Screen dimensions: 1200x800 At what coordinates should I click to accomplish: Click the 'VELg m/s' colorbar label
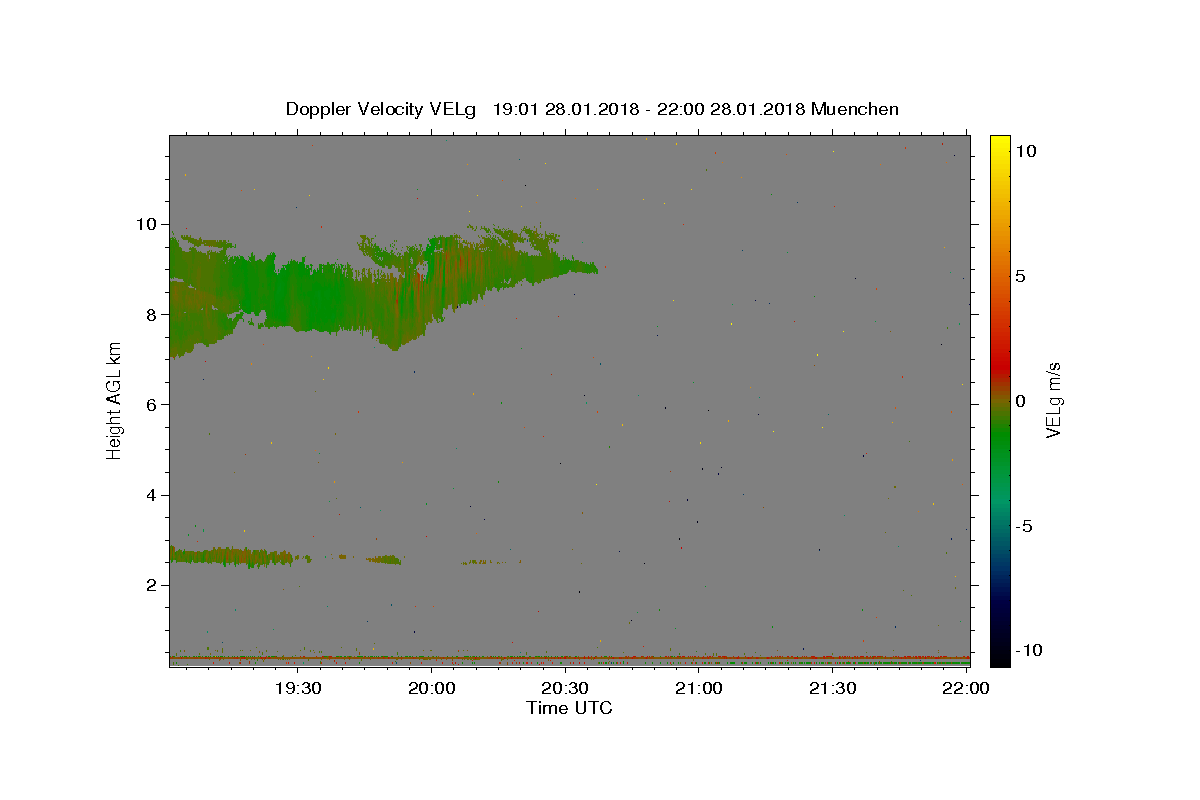(1053, 400)
